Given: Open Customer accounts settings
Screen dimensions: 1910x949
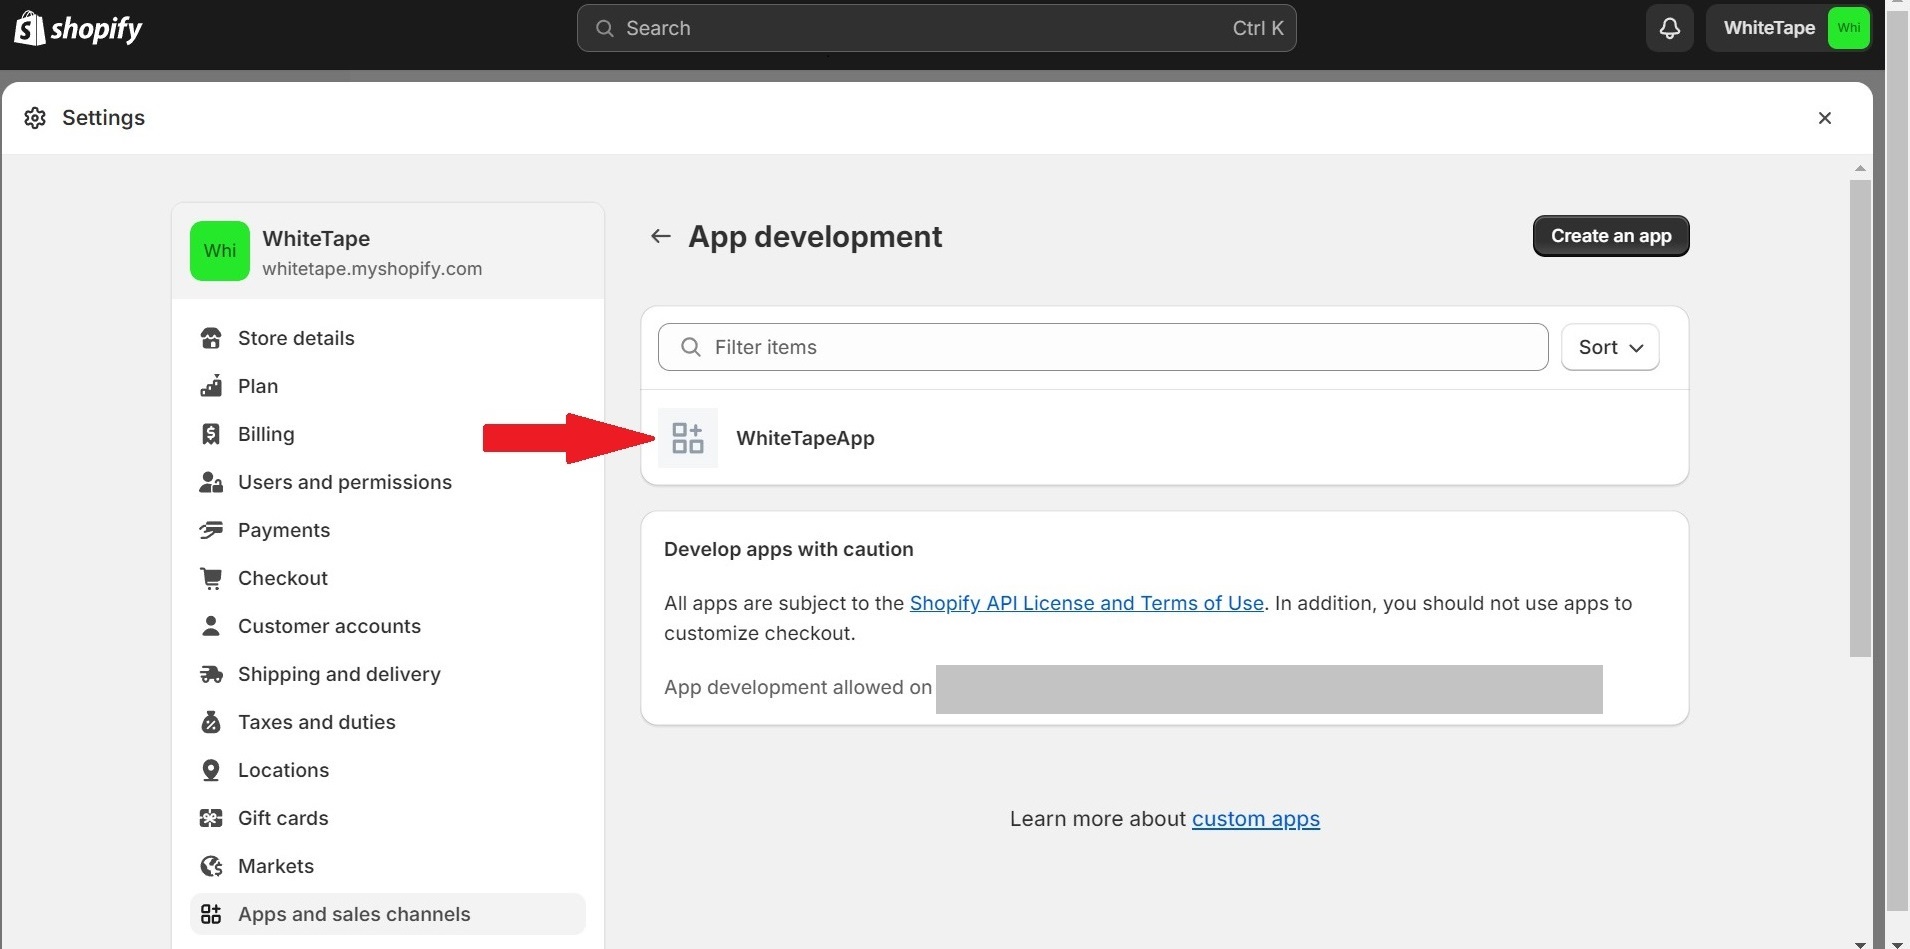Looking at the screenshot, I should [387, 626].
